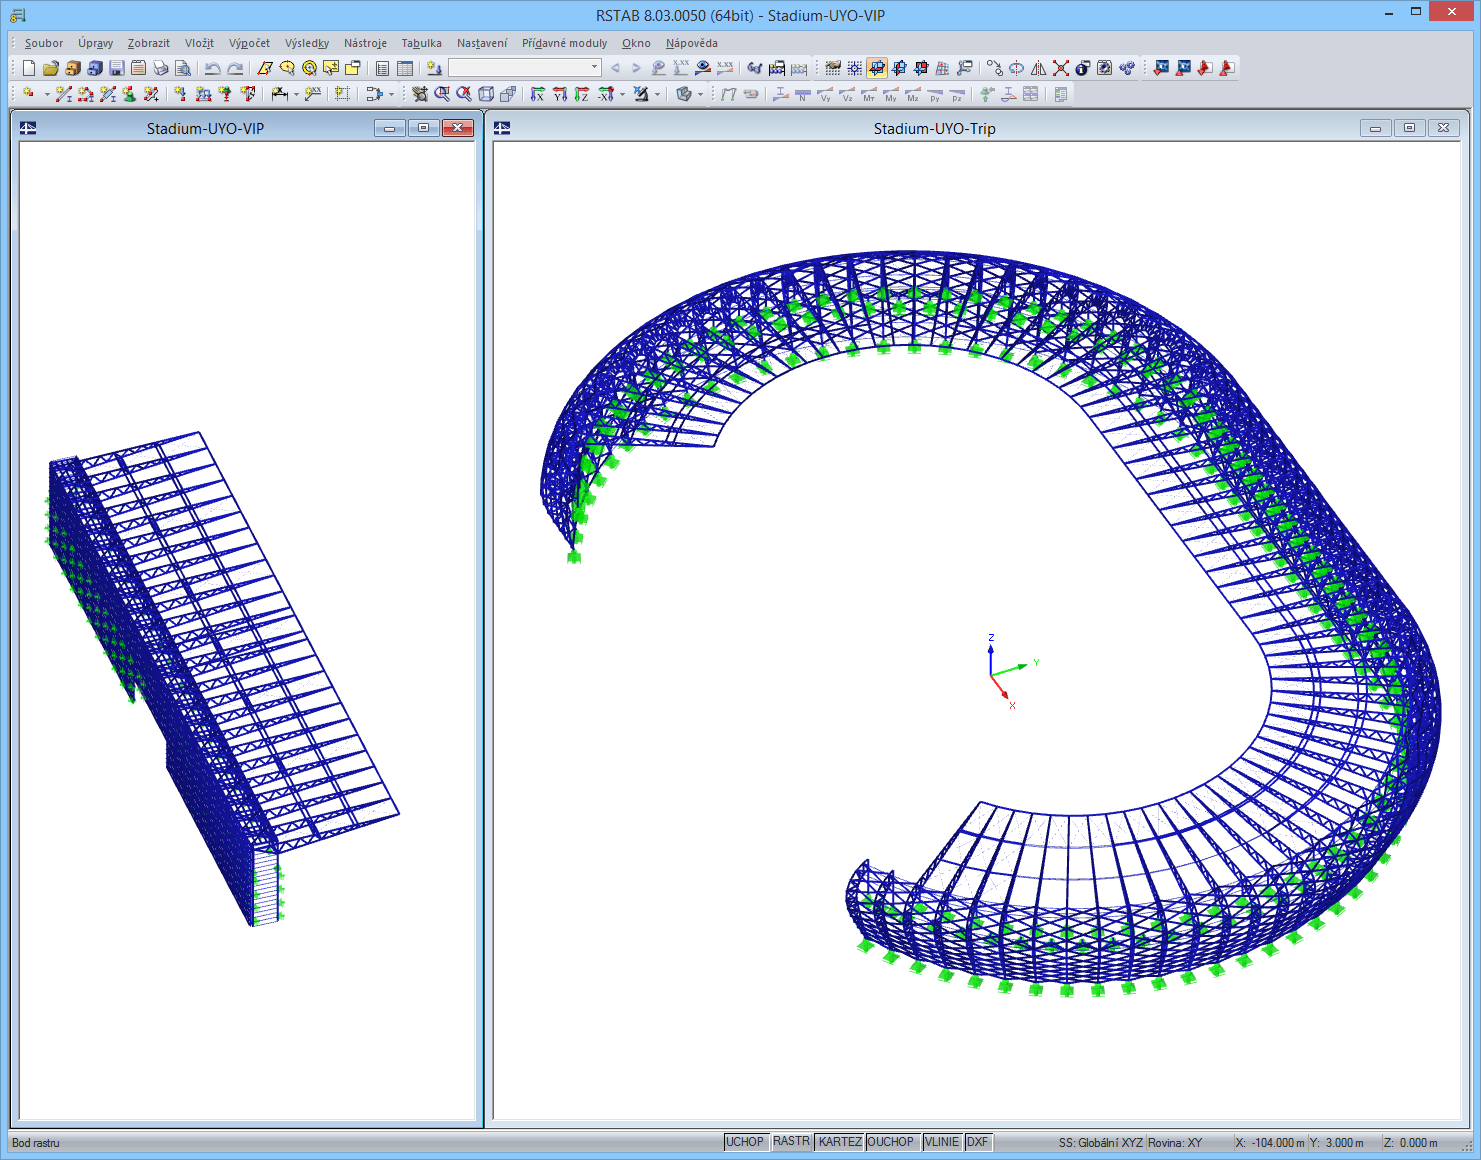Open the Výsledky menu
Screen dimensions: 1481x1160
click(307, 43)
